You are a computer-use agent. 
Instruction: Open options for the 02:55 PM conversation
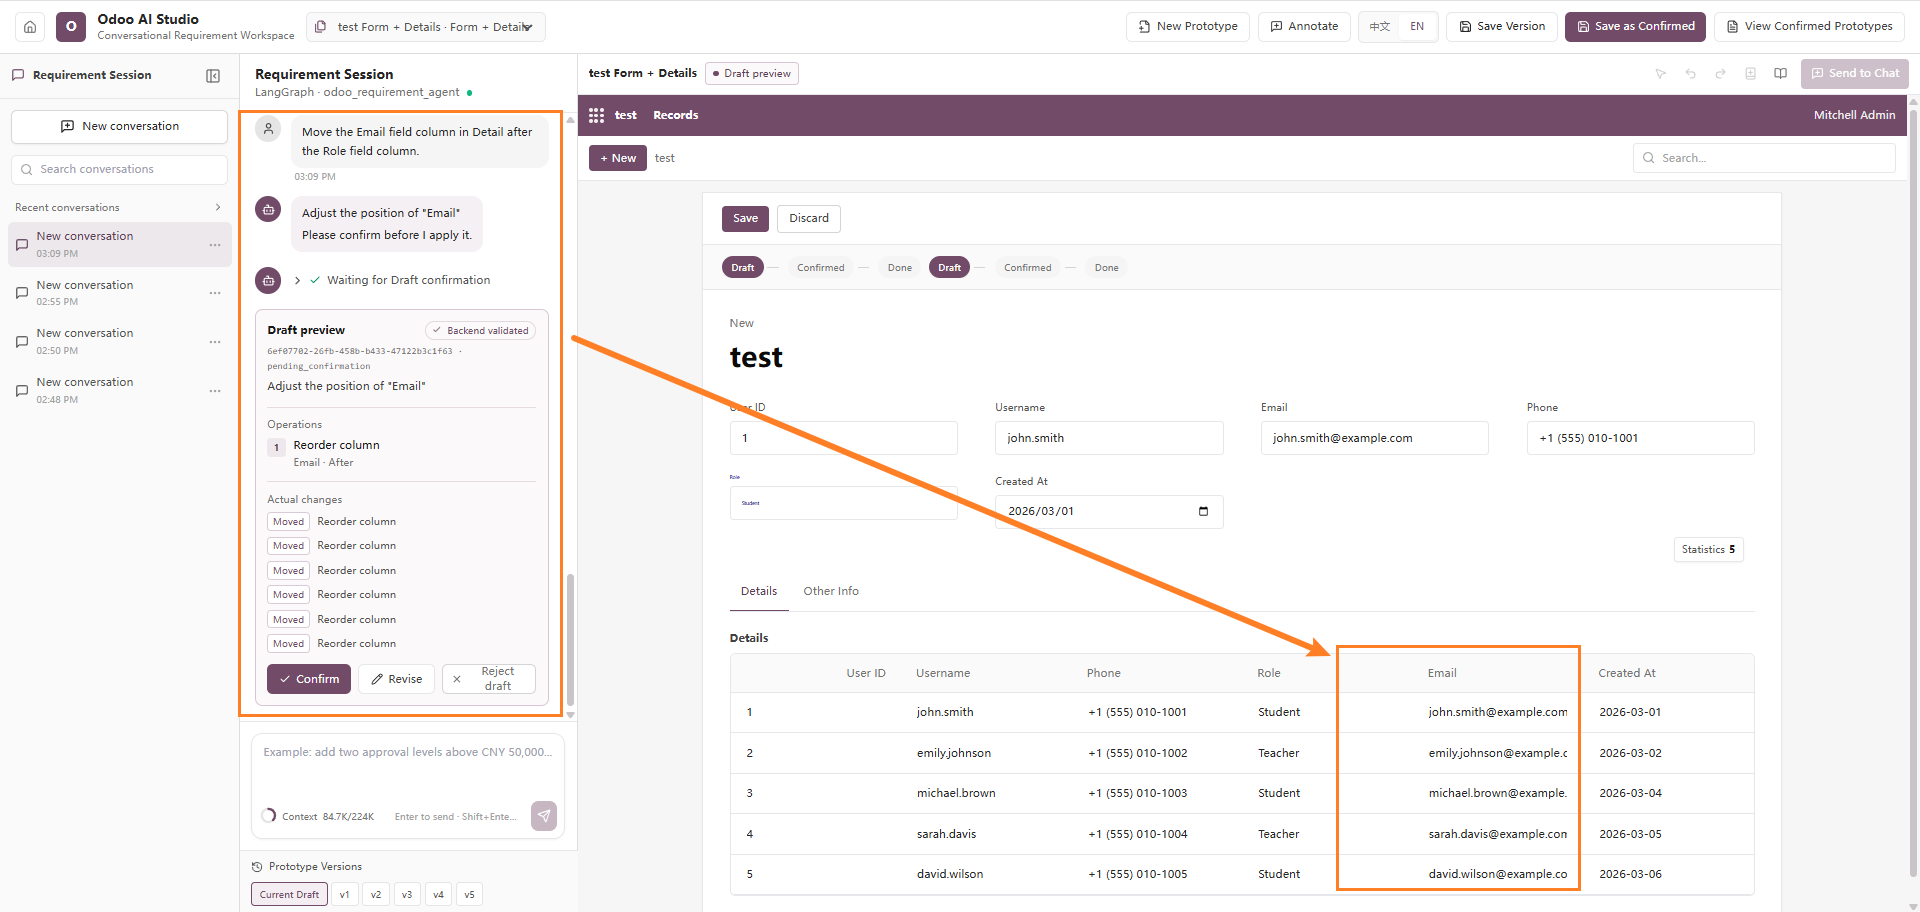(x=215, y=293)
